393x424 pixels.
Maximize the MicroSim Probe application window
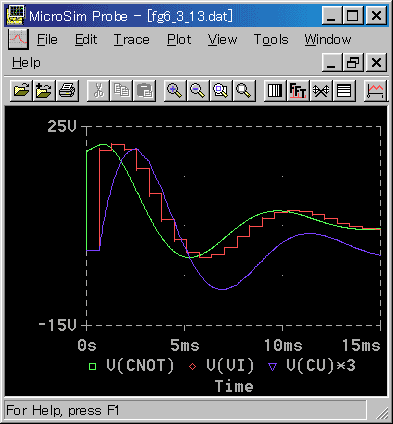[353, 15]
